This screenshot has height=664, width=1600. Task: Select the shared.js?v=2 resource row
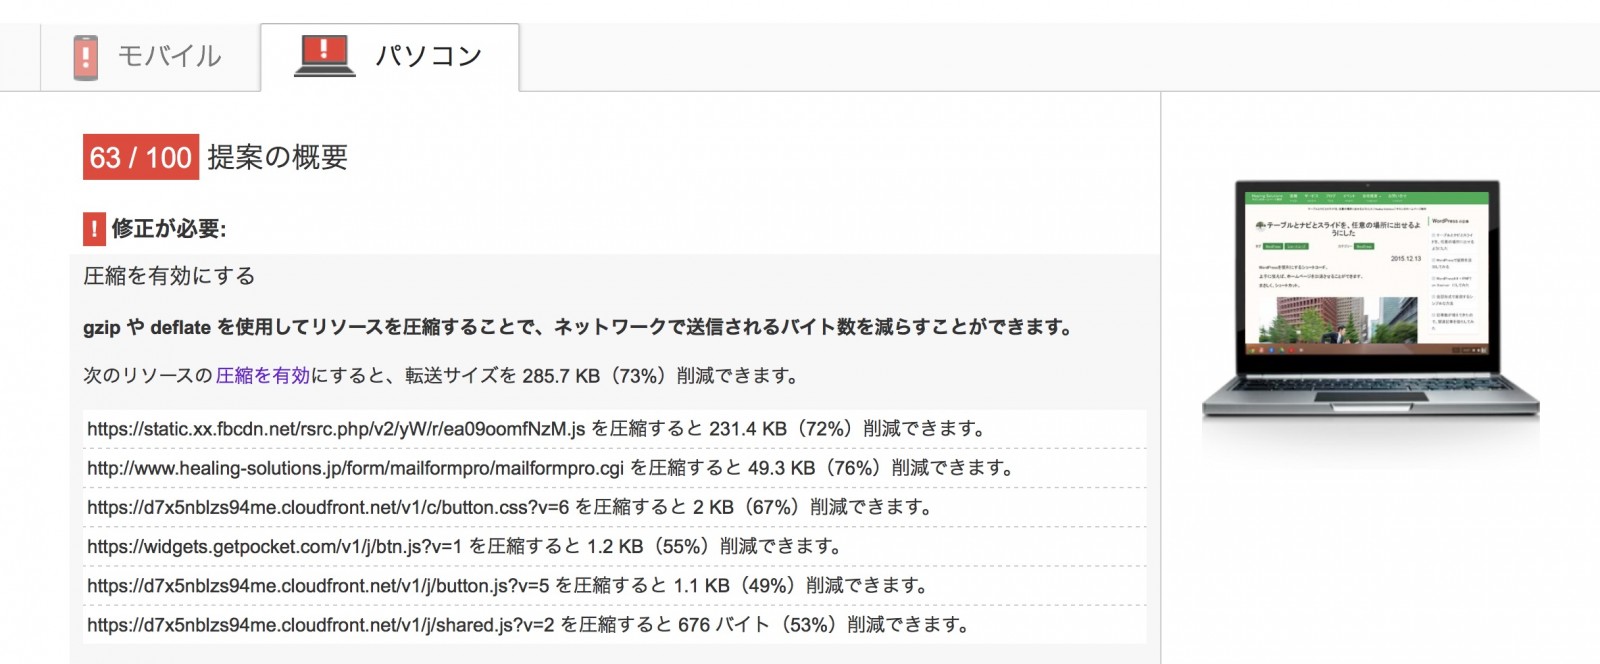pyautogui.click(x=614, y=625)
